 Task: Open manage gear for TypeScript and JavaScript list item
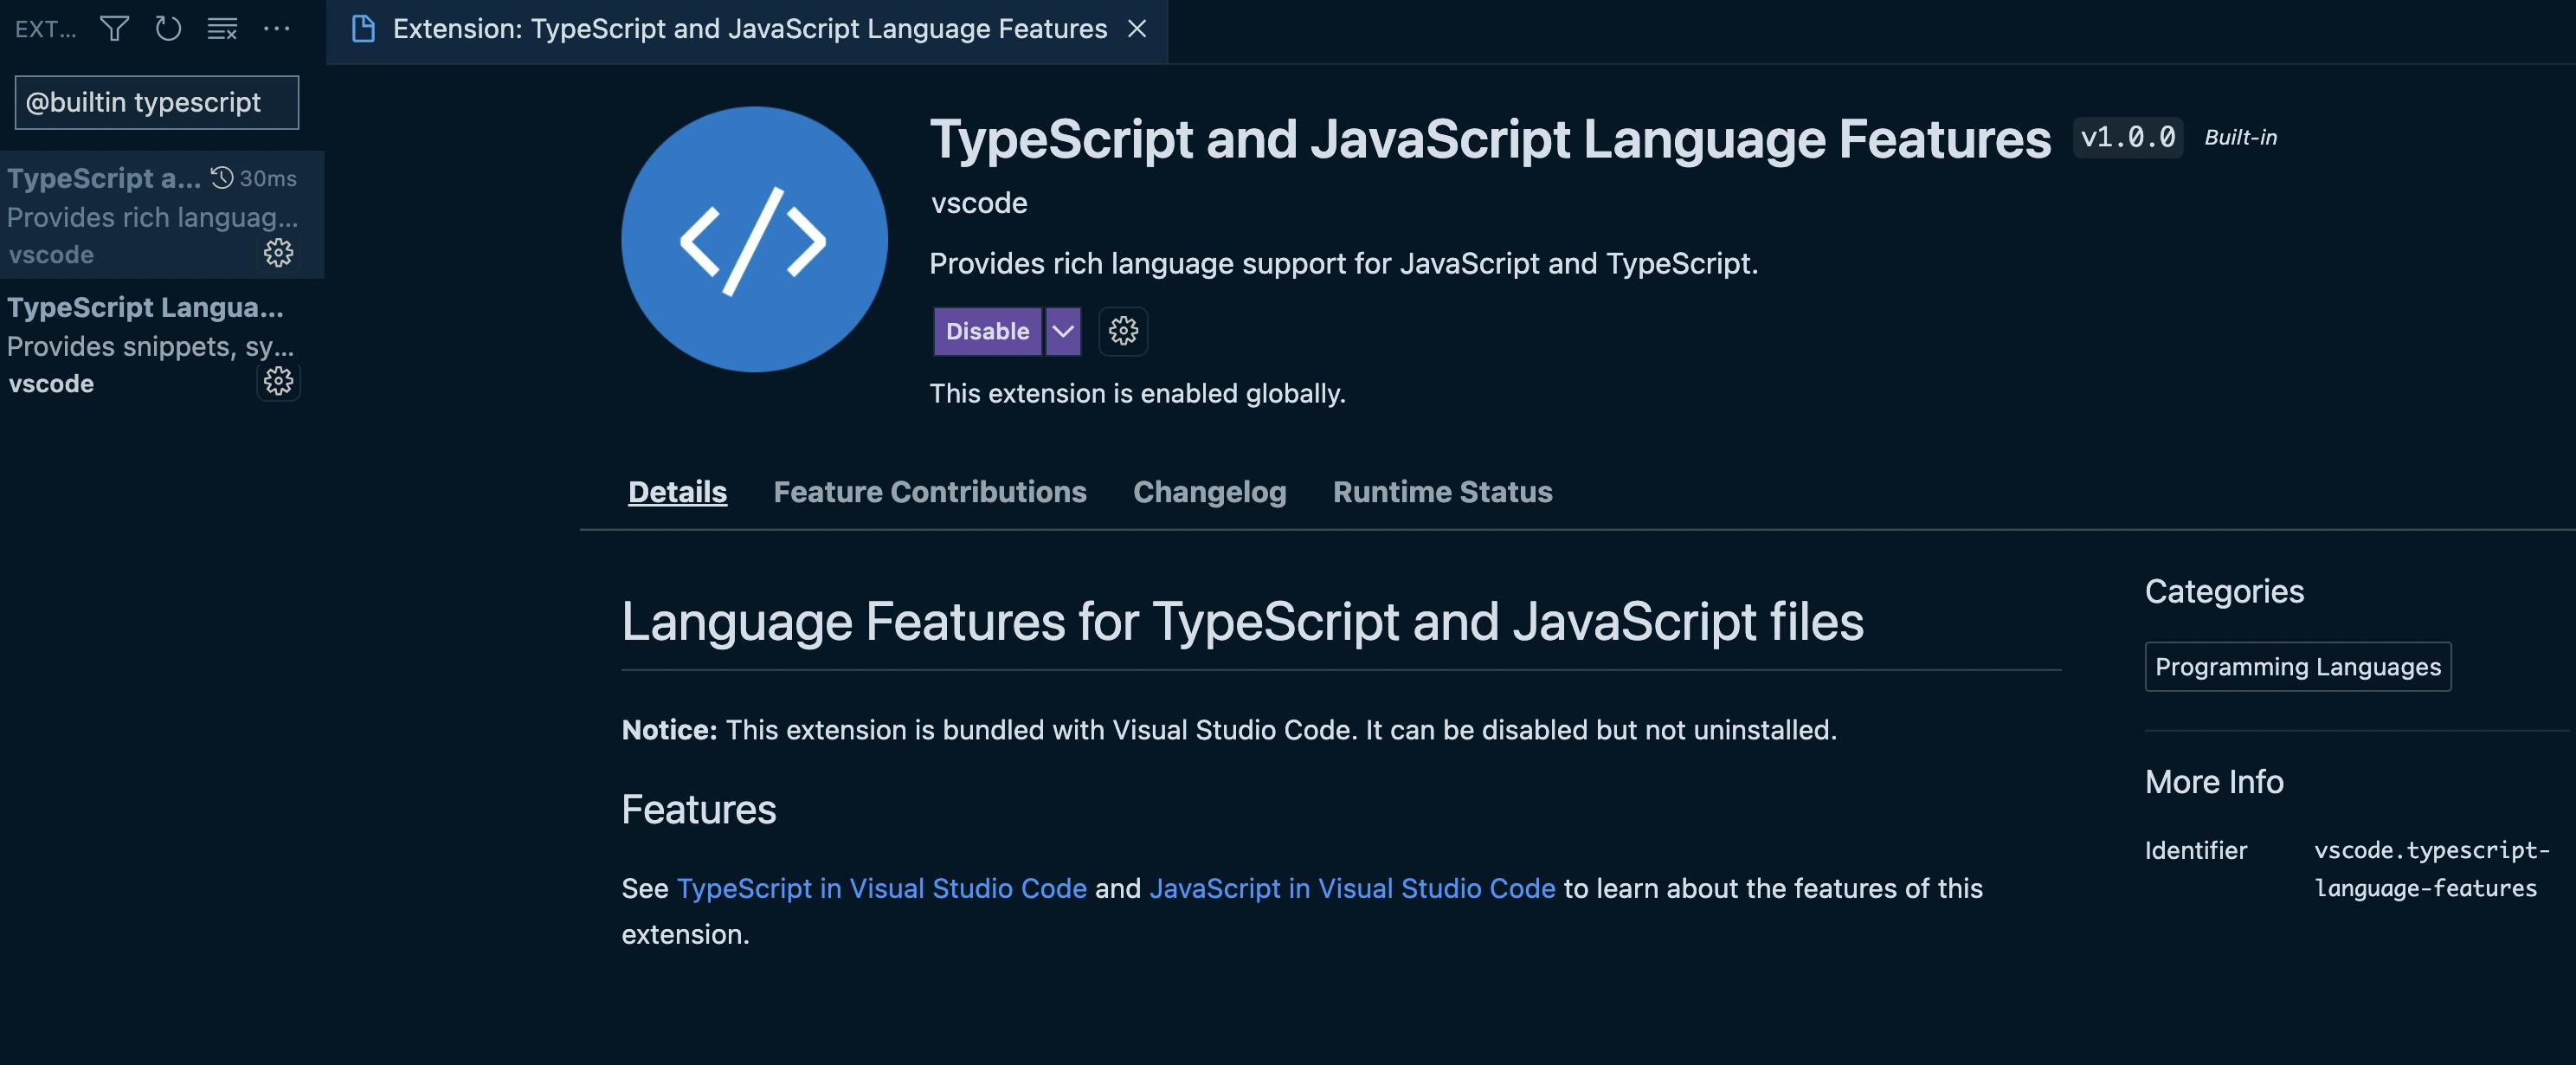(278, 253)
